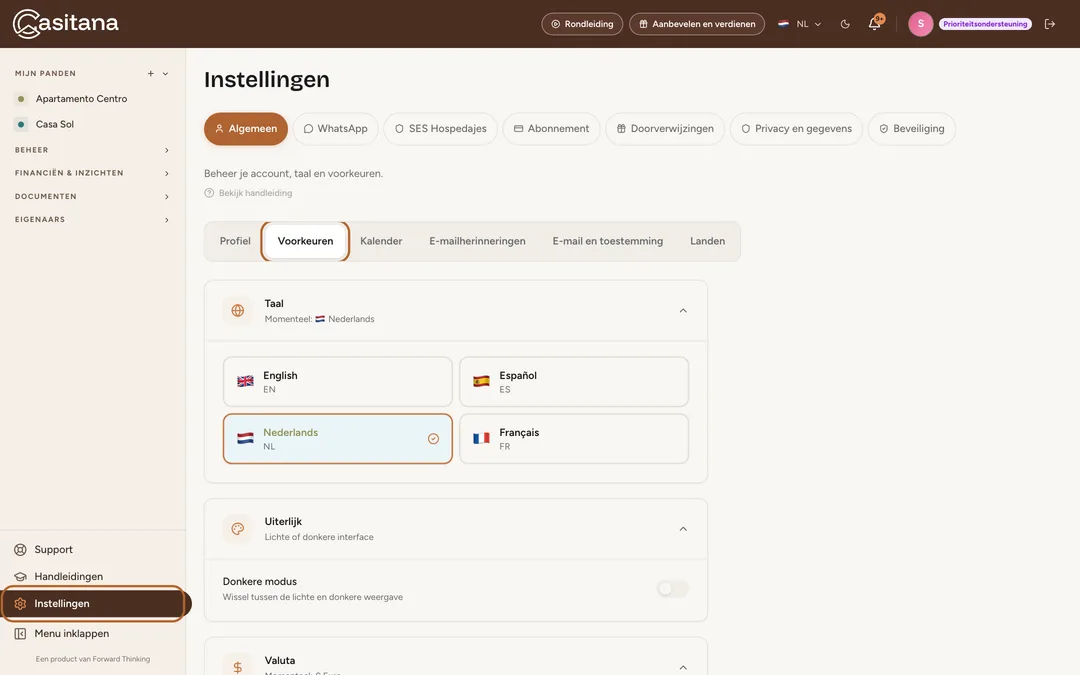This screenshot has height=675, width=1080.
Task: Click the Instellingen gear icon
Action: pyautogui.click(x=20, y=603)
